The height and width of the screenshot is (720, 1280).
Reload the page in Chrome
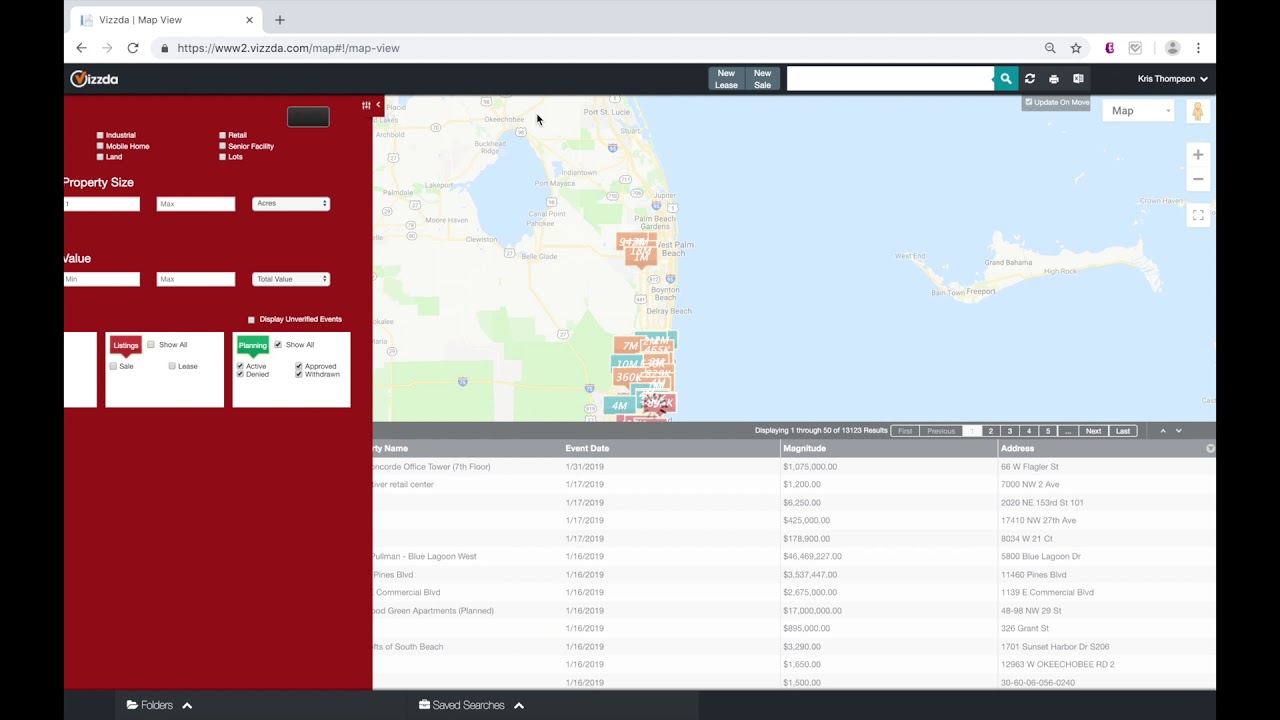(x=133, y=48)
